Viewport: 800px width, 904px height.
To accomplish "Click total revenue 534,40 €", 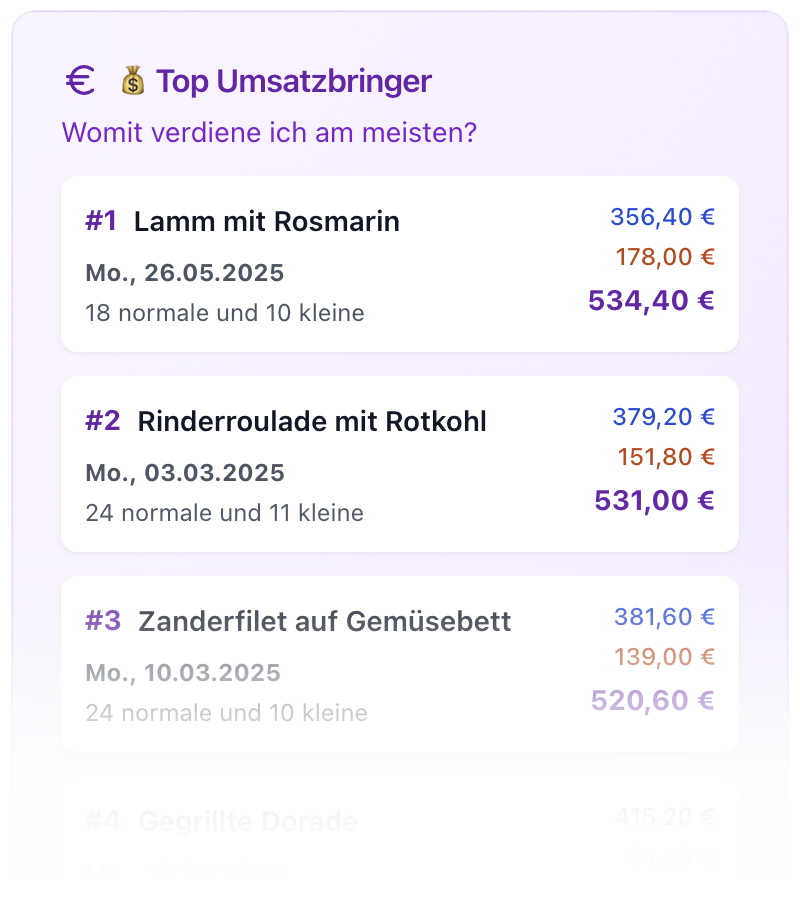I will pyautogui.click(x=651, y=300).
